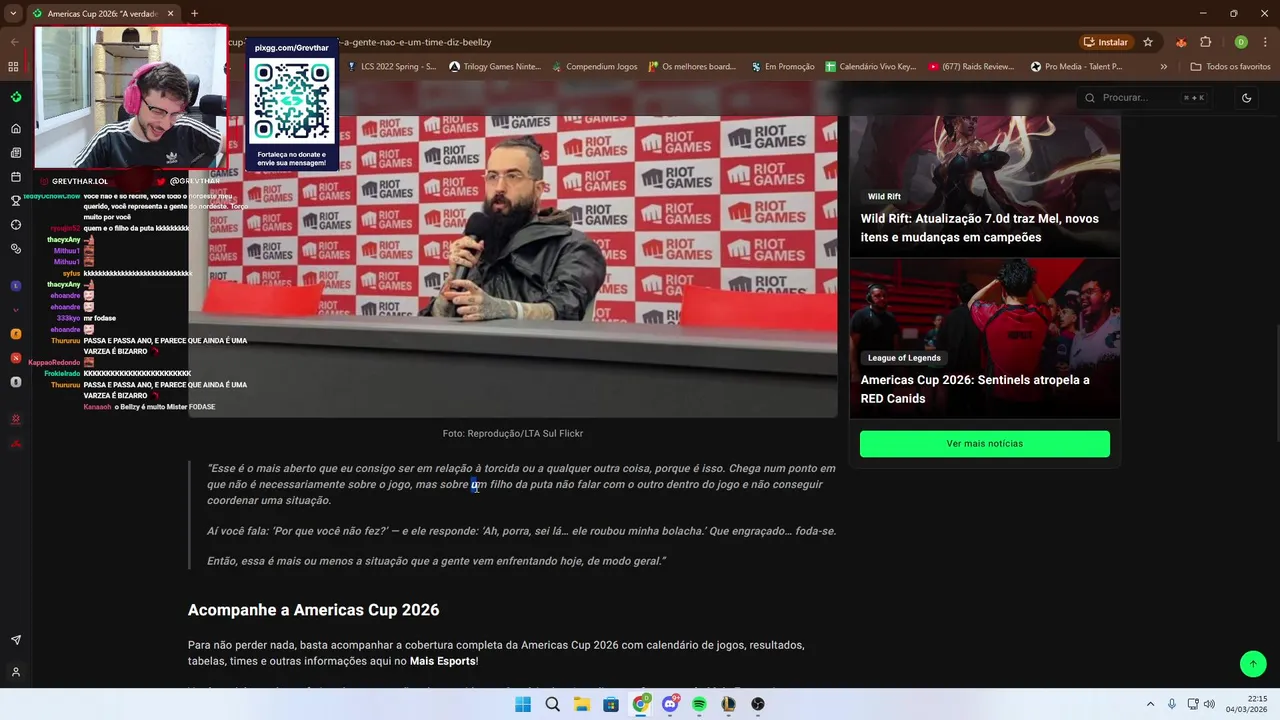Open the Chrome apps grid icon
Viewport: 1280px width, 720px height.
coord(13,67)
